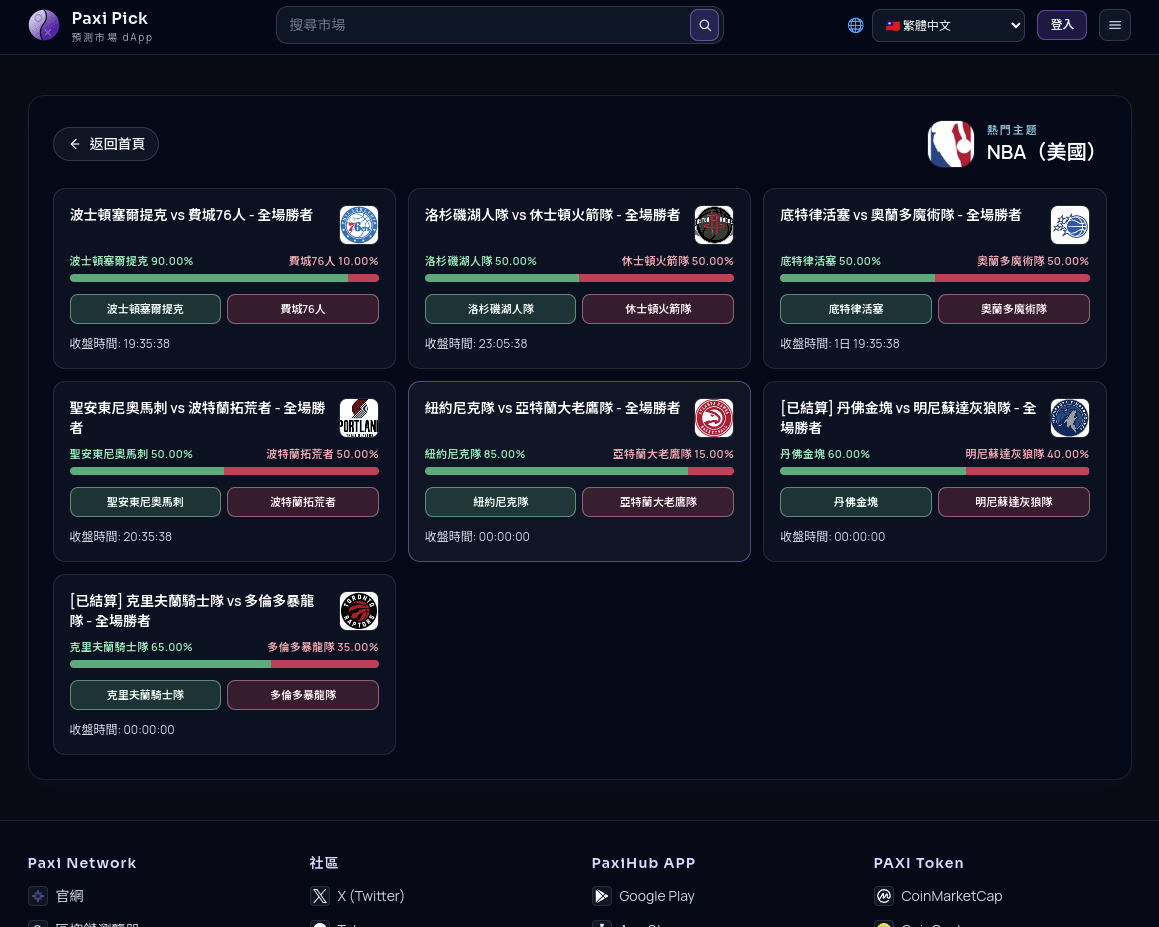Click closing time 收盤時間: 19:35:38
Screen dimensions: 1159x927
pyautogui.click(x=120, y=344)
